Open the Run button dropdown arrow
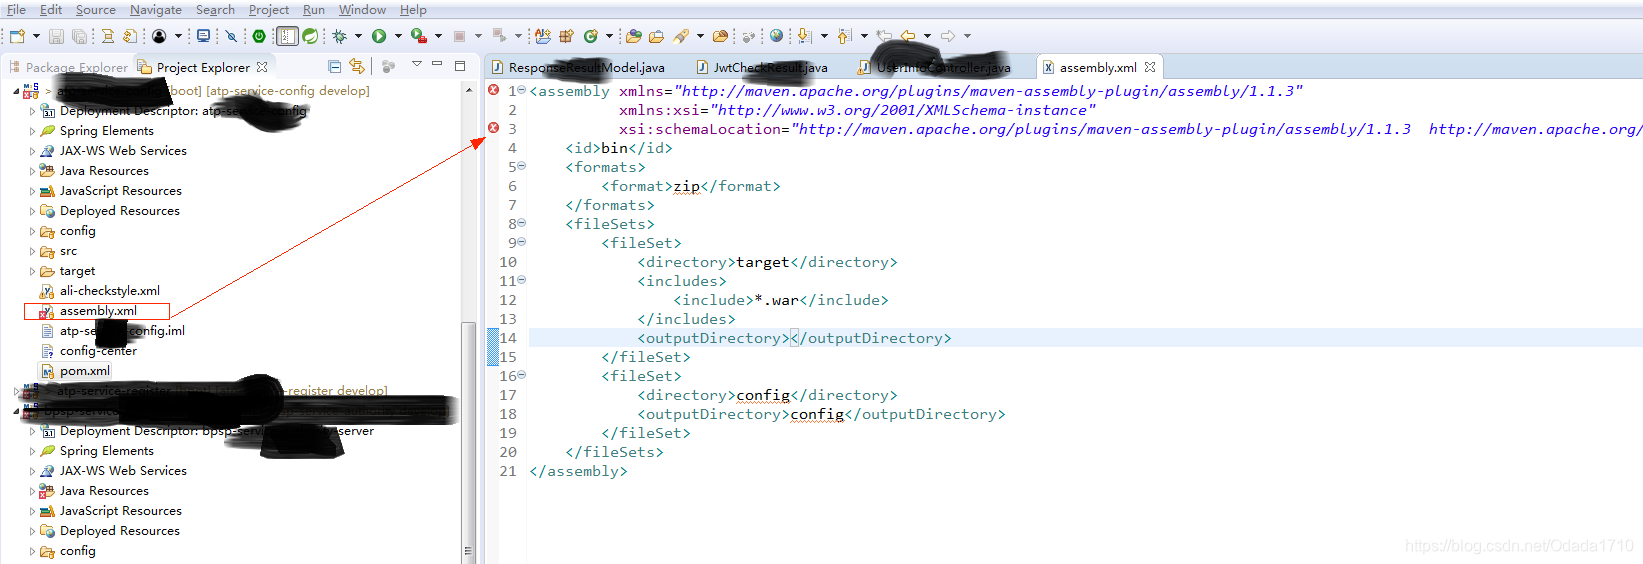 (398, 36)
